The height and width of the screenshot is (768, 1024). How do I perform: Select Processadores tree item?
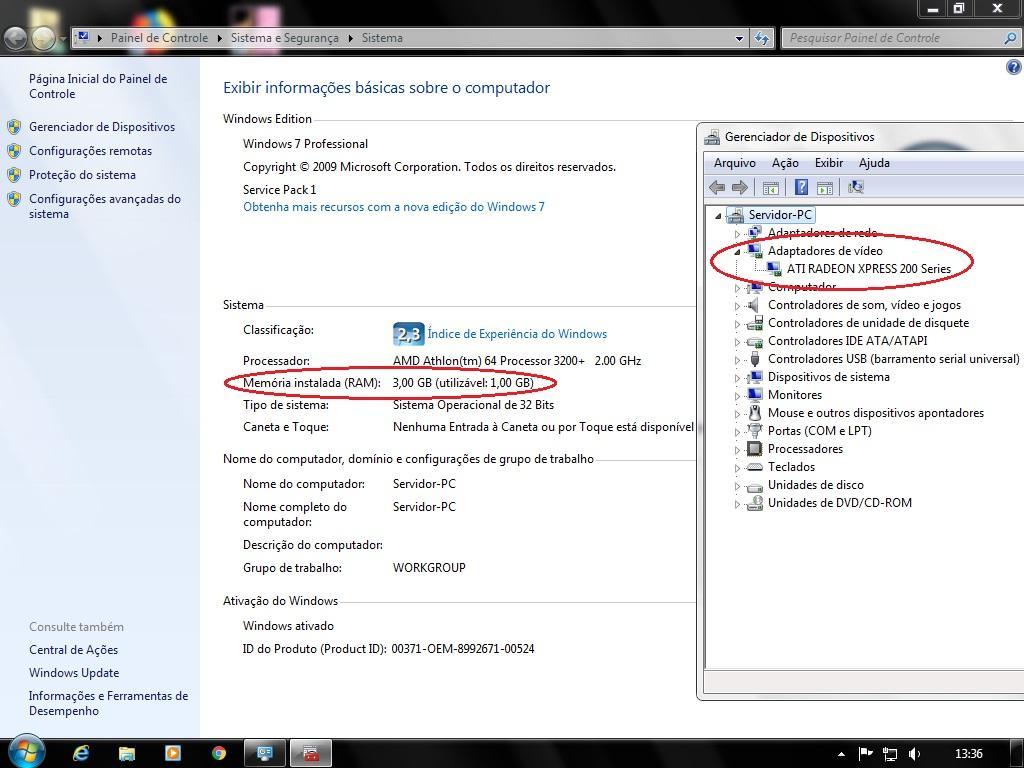pyautogui.click(x=805, y=449)
